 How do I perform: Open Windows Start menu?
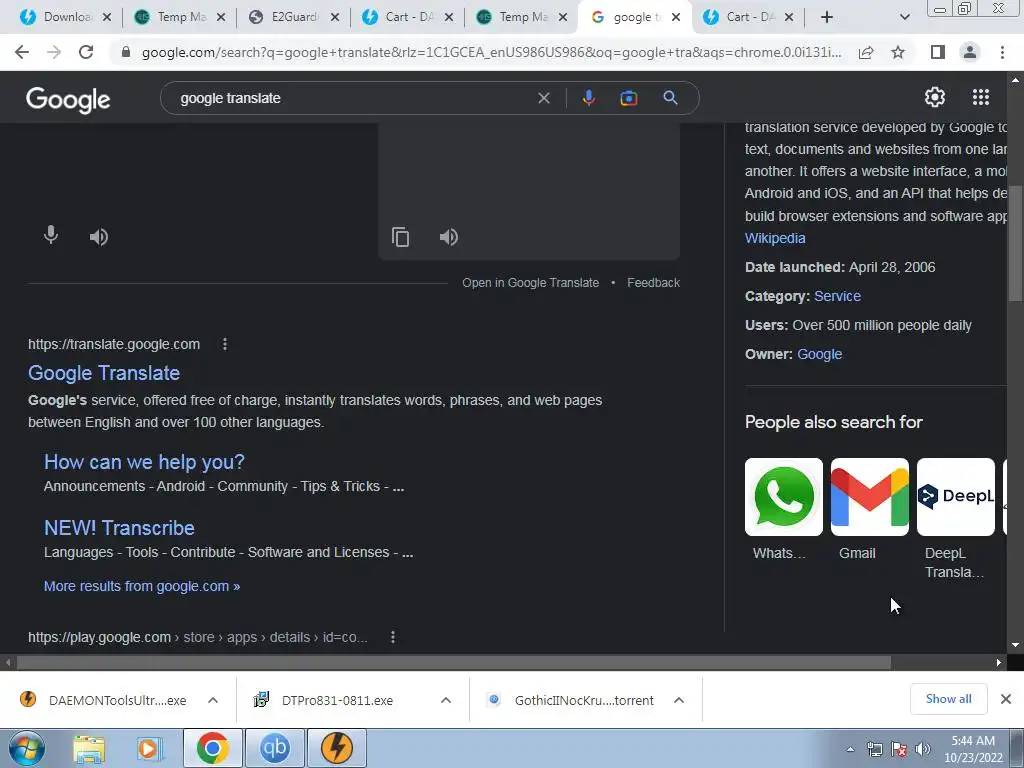27,748
